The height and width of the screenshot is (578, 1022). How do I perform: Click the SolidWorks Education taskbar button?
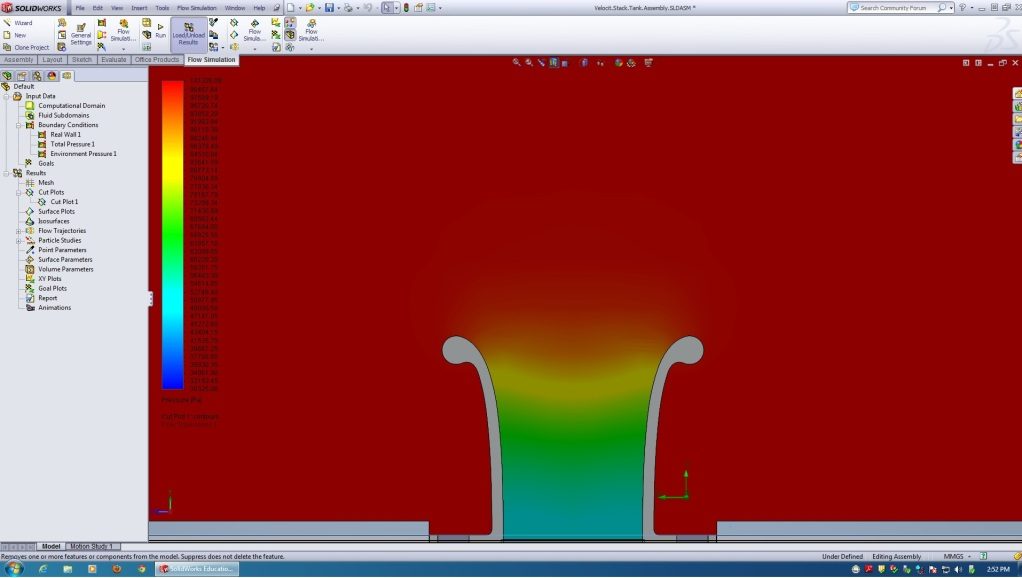click(197, 569)
